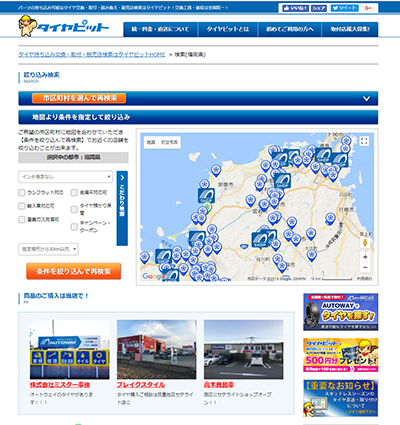Click the Facebook like button
The height and width of the screenshot is (425, 400).
(295, 8)
